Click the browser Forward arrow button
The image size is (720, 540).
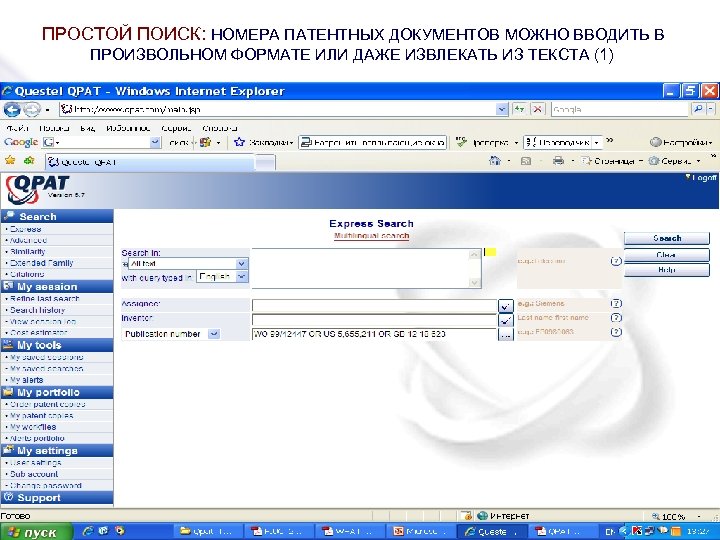pyautogui.click(x=31, y=110)
